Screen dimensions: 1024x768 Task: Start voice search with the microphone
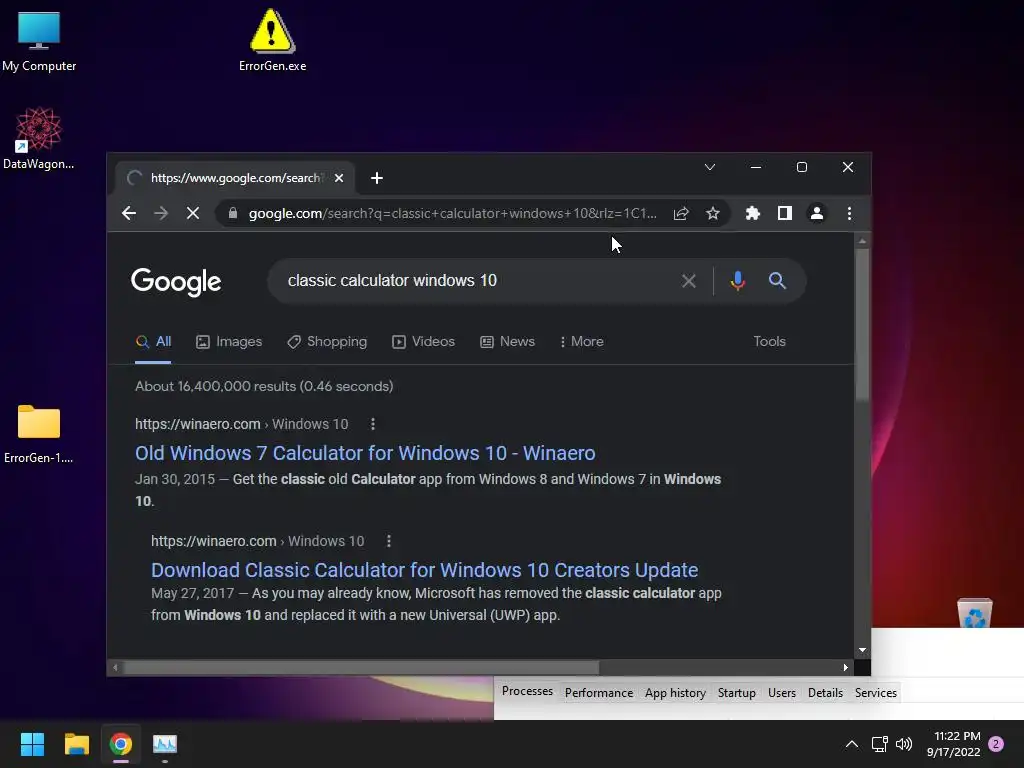737,281
